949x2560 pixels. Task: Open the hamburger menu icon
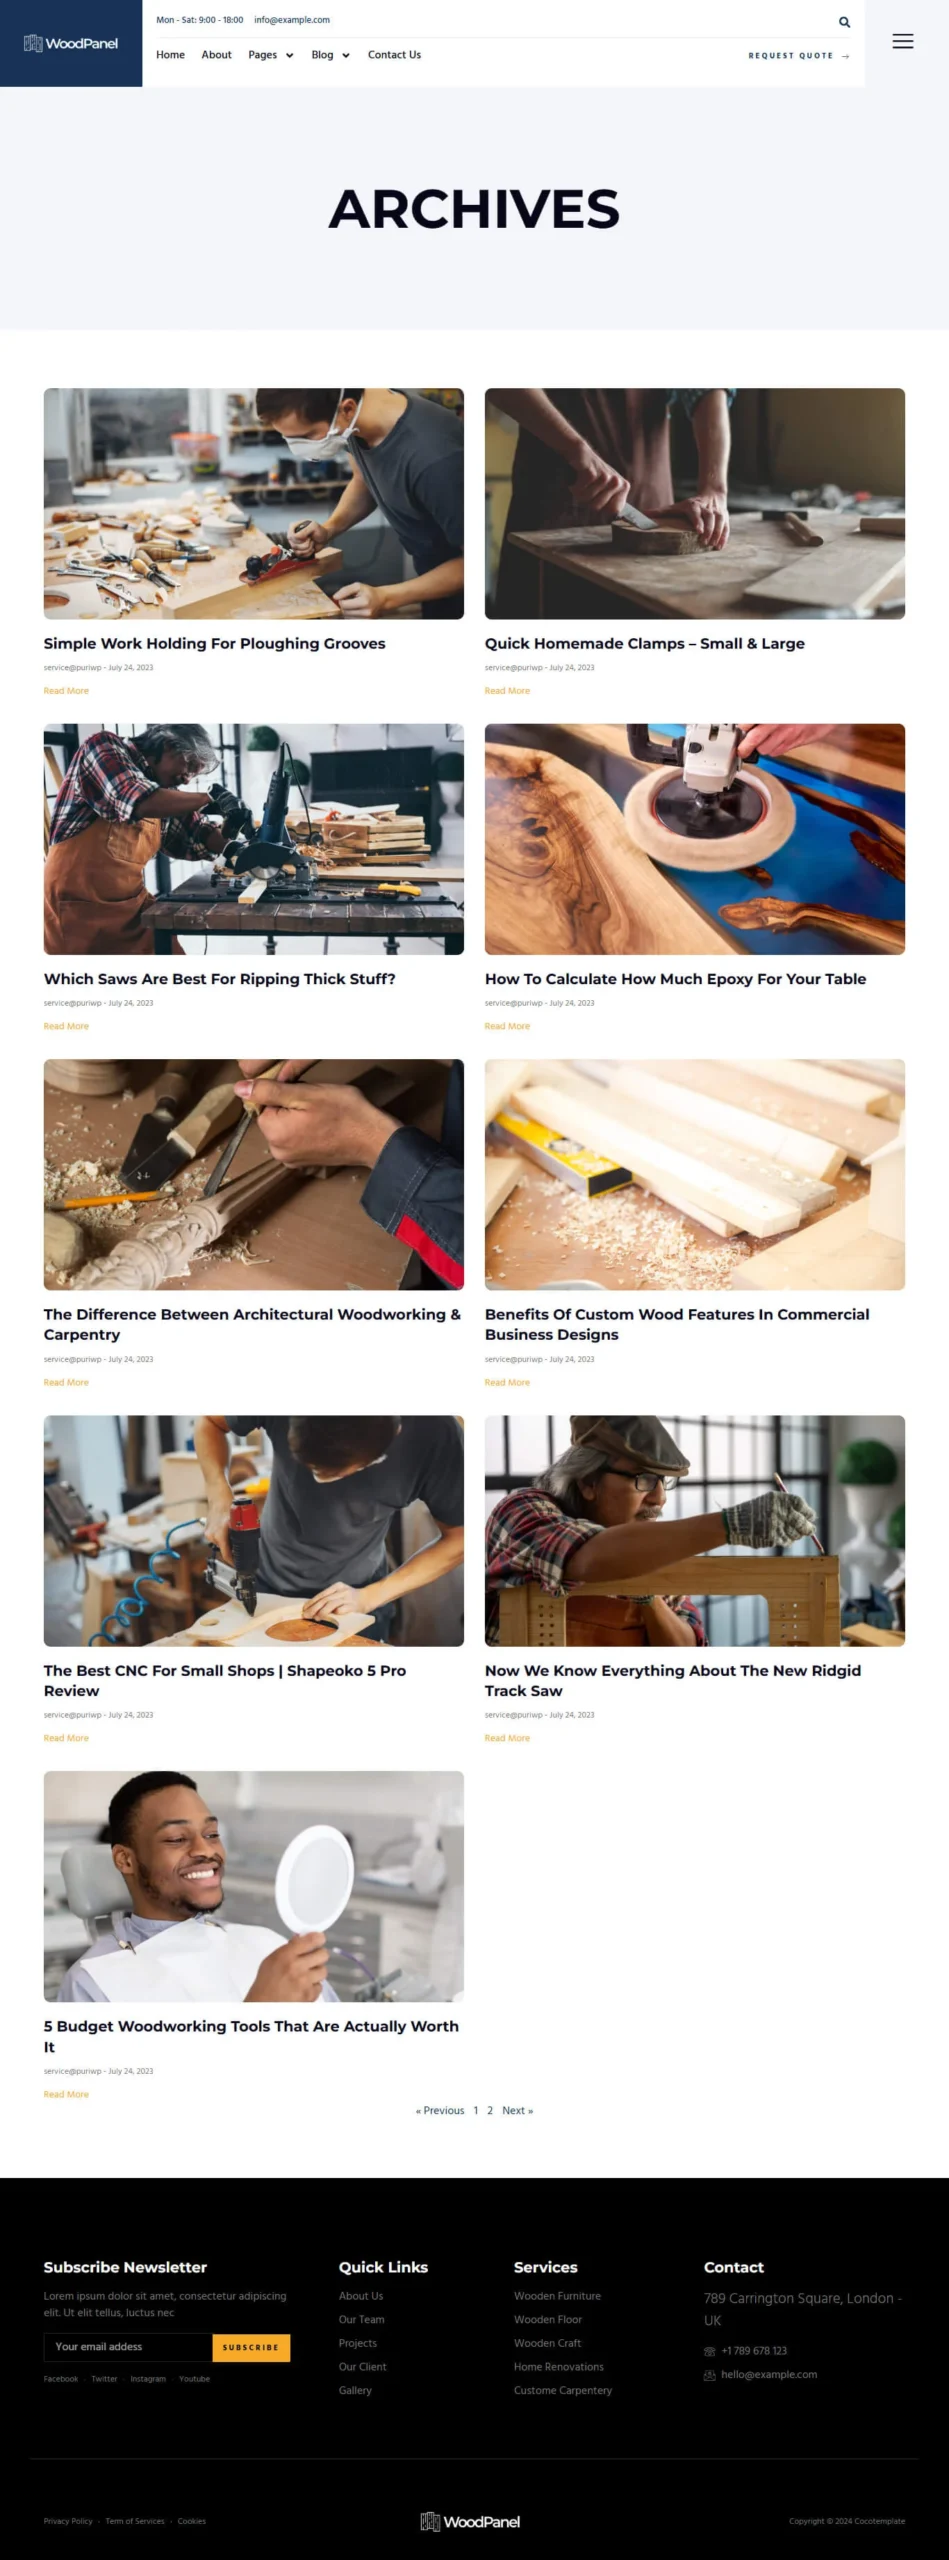[x=902, y=41]
